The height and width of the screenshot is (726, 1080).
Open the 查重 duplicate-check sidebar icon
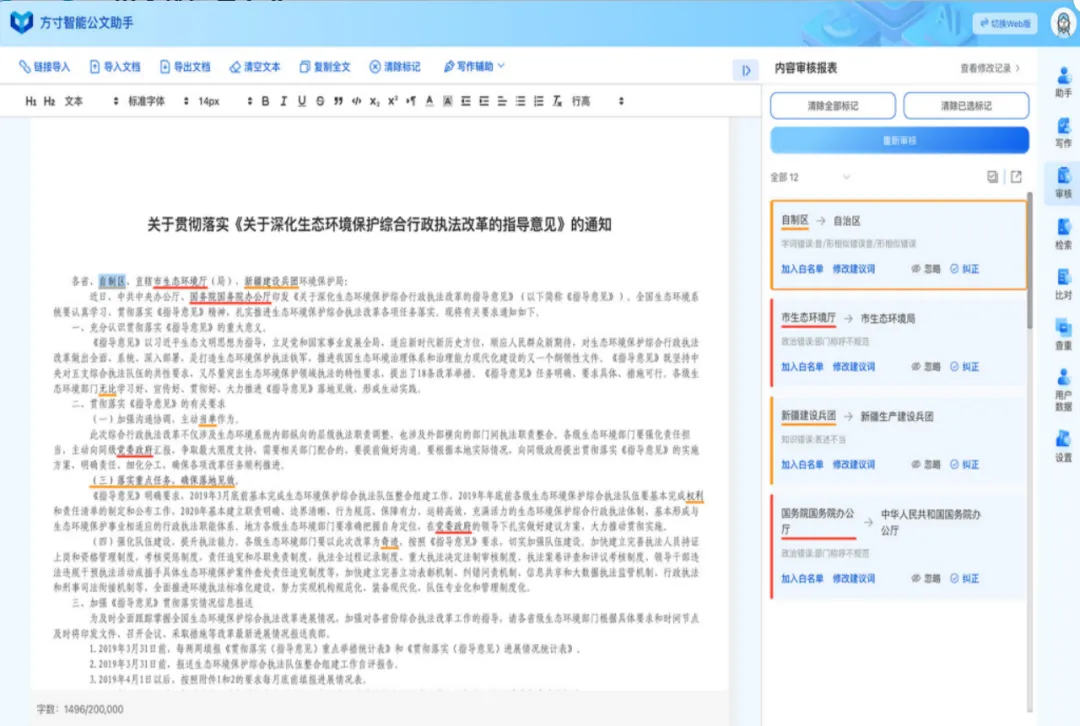click(x=1063, y=335)
